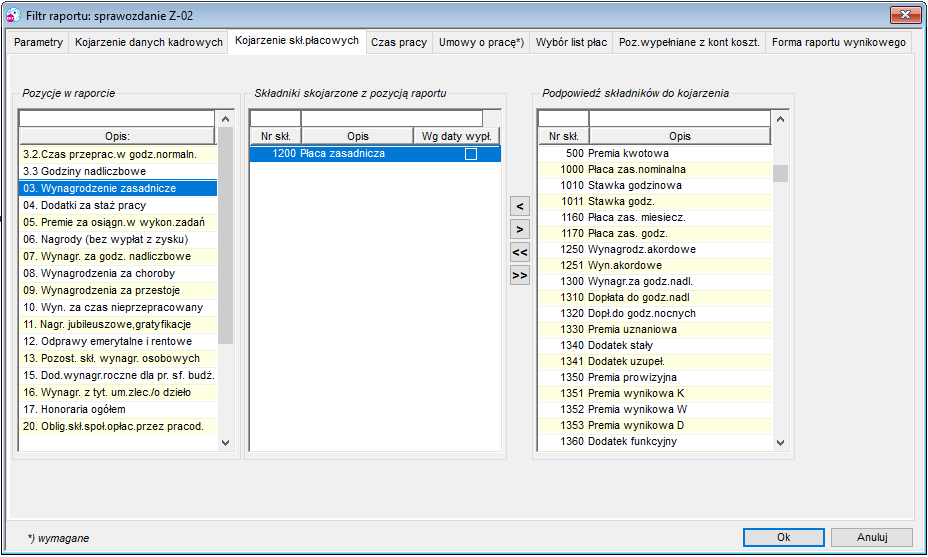Select row '09. Wynagrodzenia za przestoje'
The height and width of the screenshot is (557, 928).
pos(118,291)
